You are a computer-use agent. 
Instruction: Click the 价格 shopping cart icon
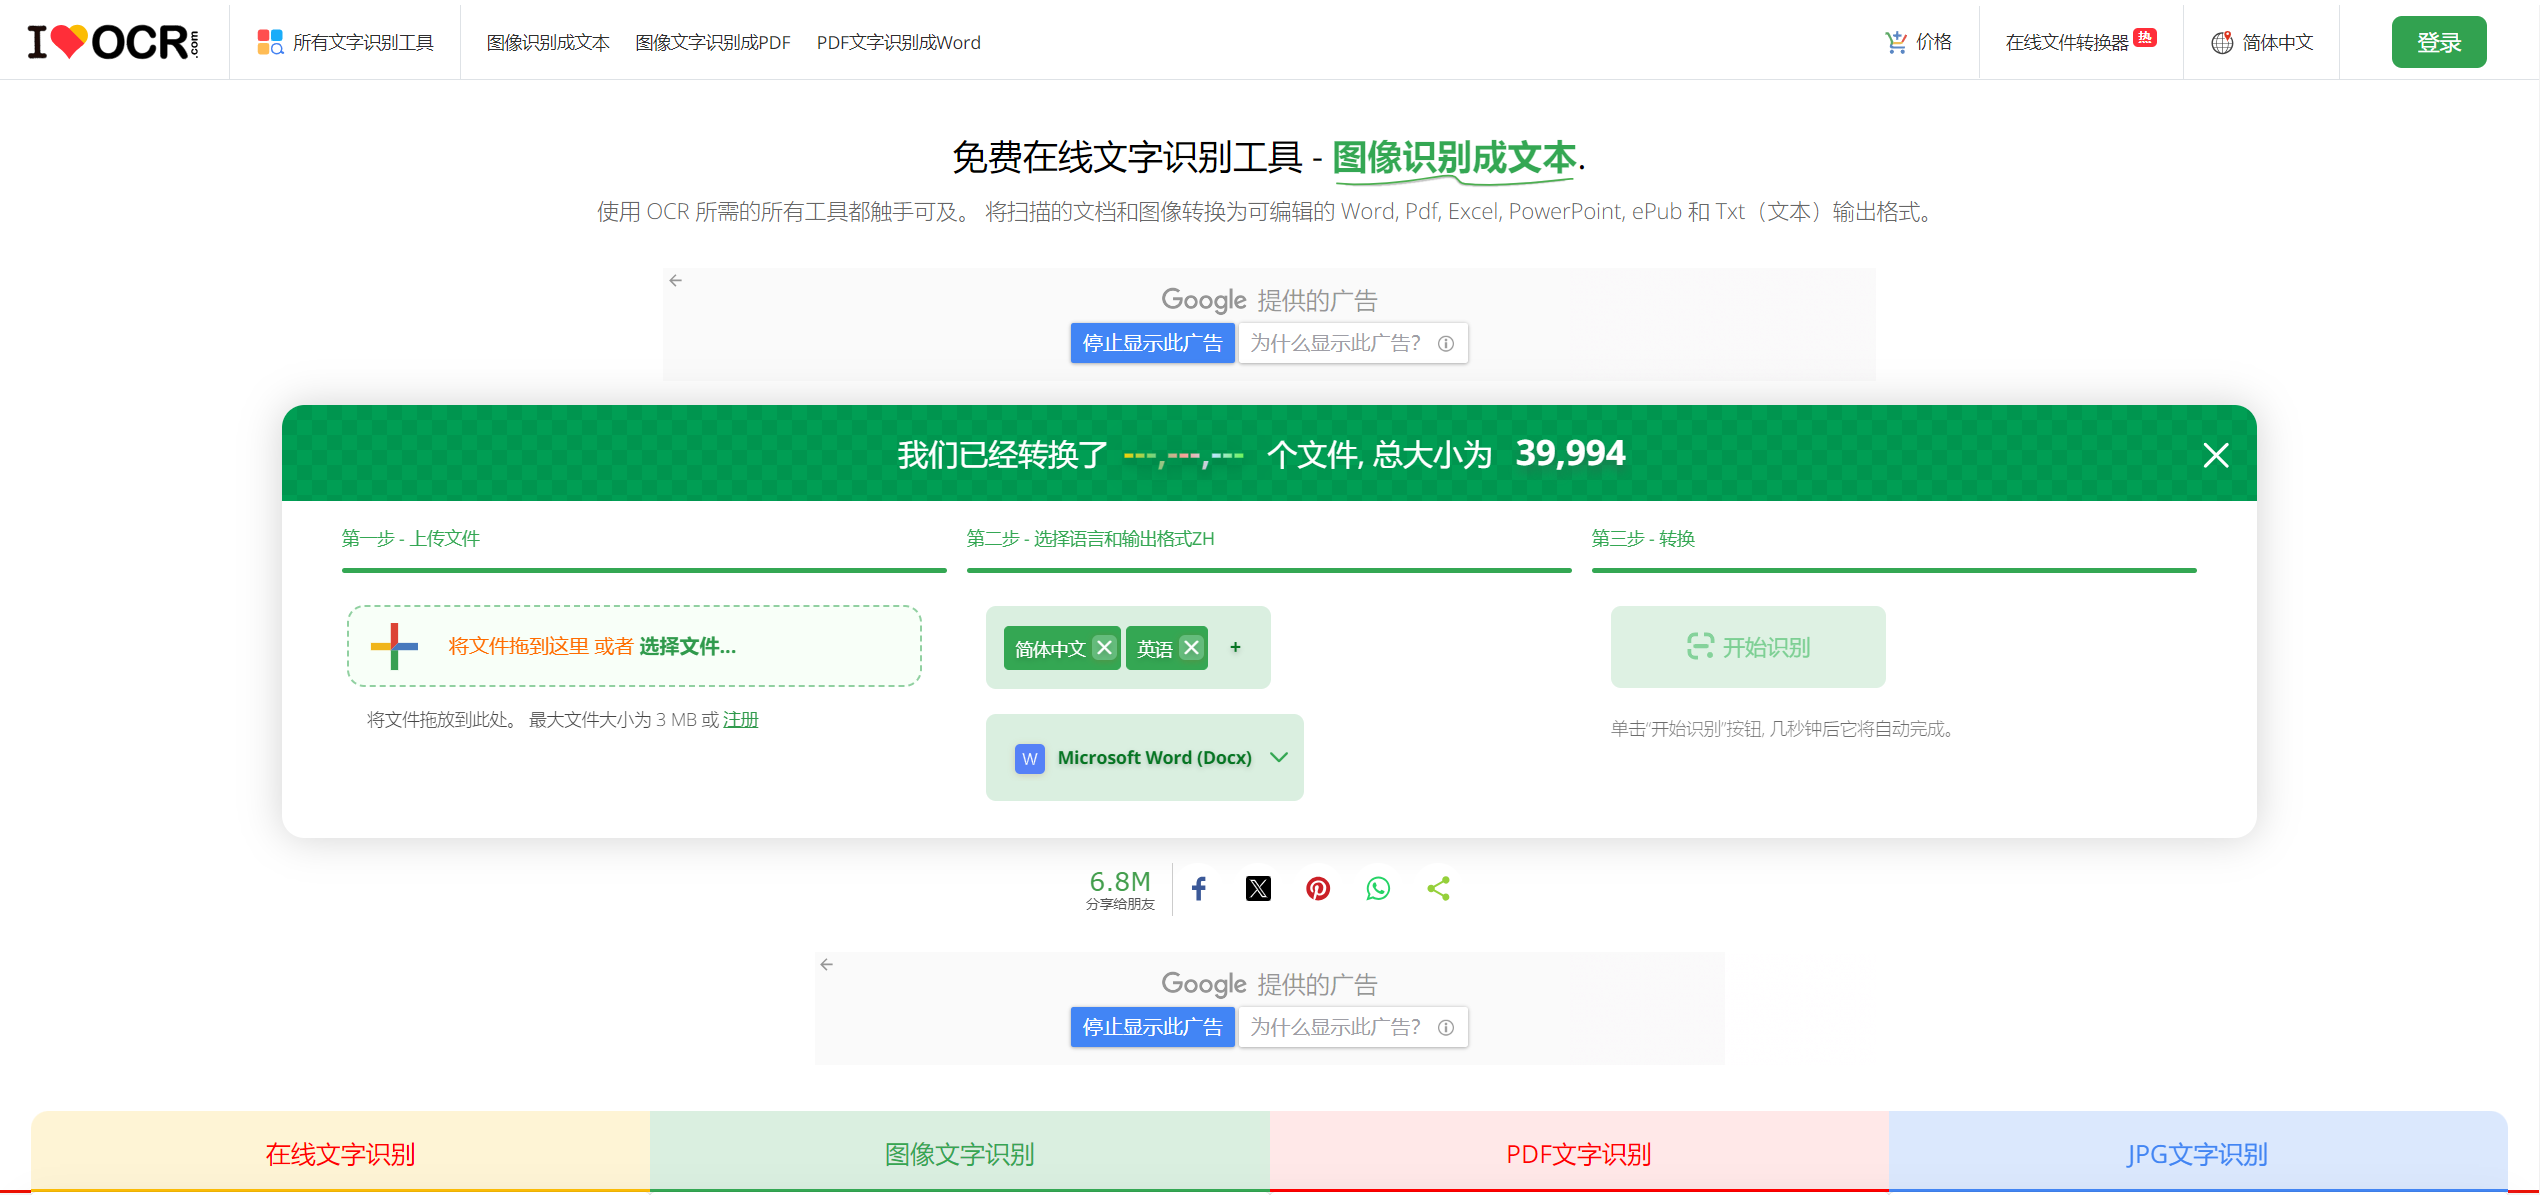click(x=1896, y=41)
